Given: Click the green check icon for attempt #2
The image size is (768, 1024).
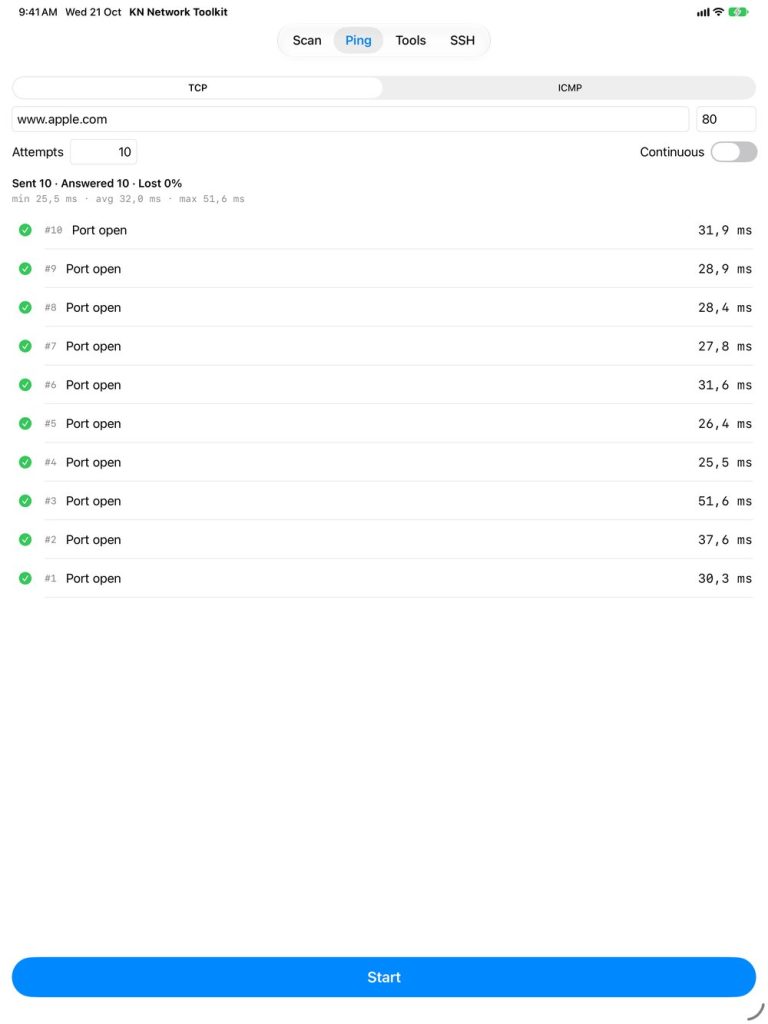Looking at the screenshot, I should click(25, 539).
